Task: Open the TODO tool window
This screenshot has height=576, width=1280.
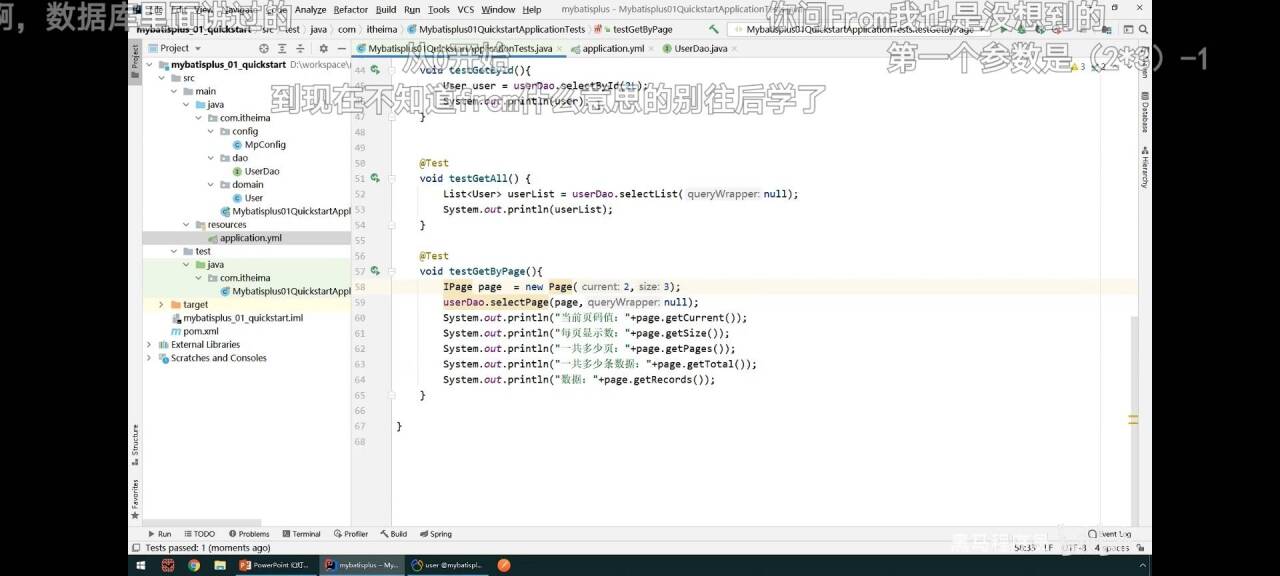Action: [199, 534]
